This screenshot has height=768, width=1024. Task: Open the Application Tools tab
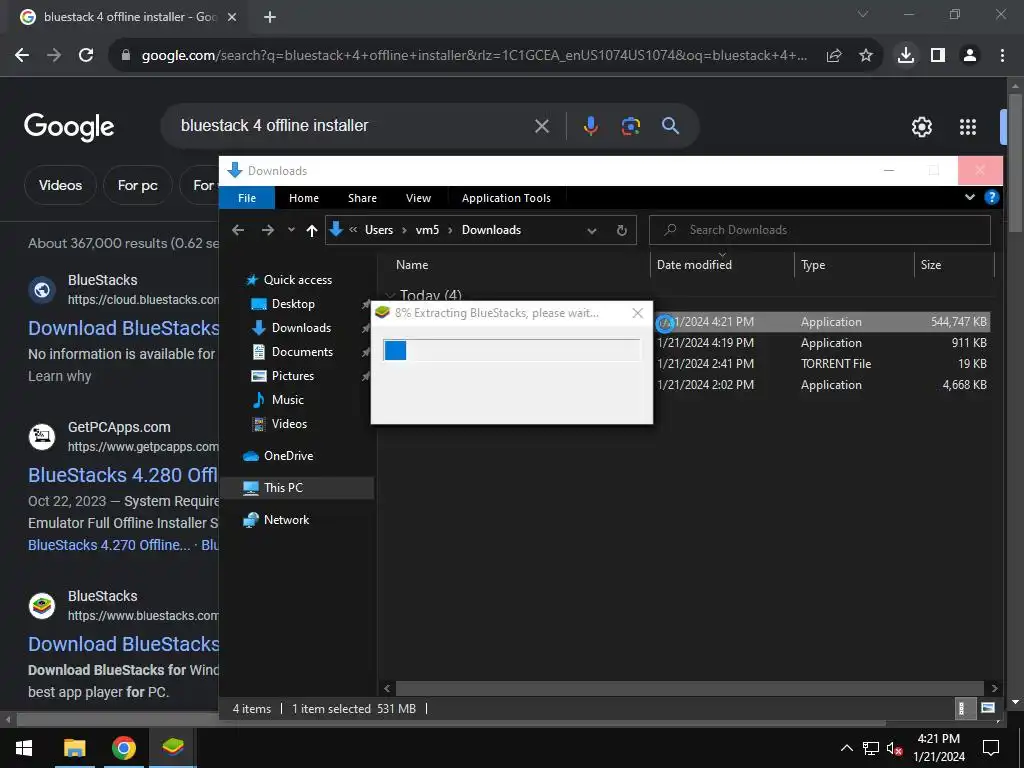(x=506, y=198)
